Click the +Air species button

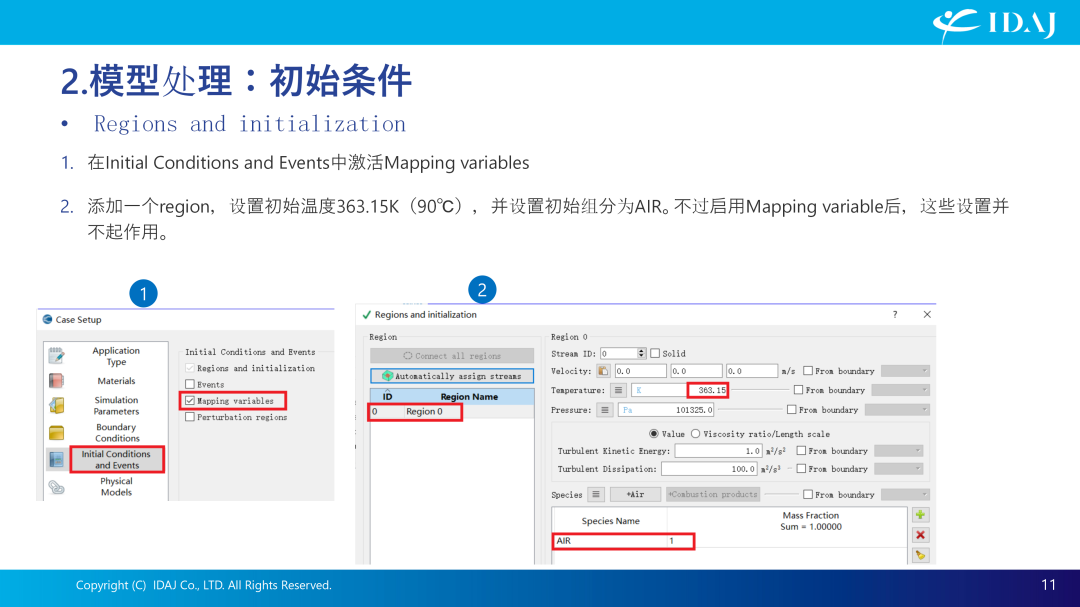[635, 494]
